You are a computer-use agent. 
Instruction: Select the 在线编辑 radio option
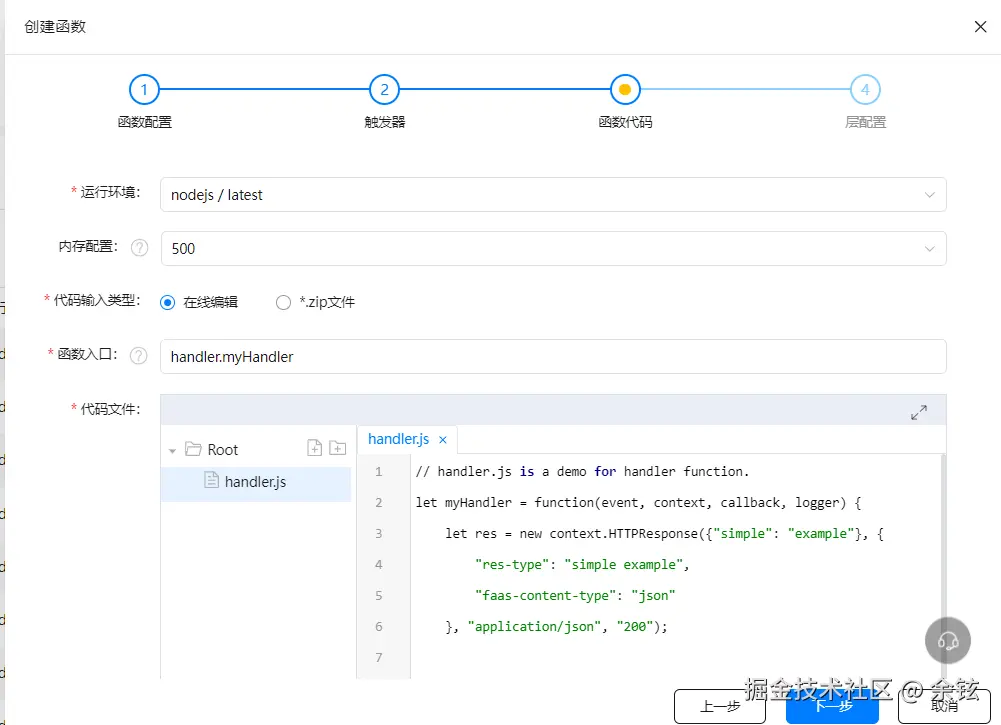pyautogui.click(x=168, y=302)
